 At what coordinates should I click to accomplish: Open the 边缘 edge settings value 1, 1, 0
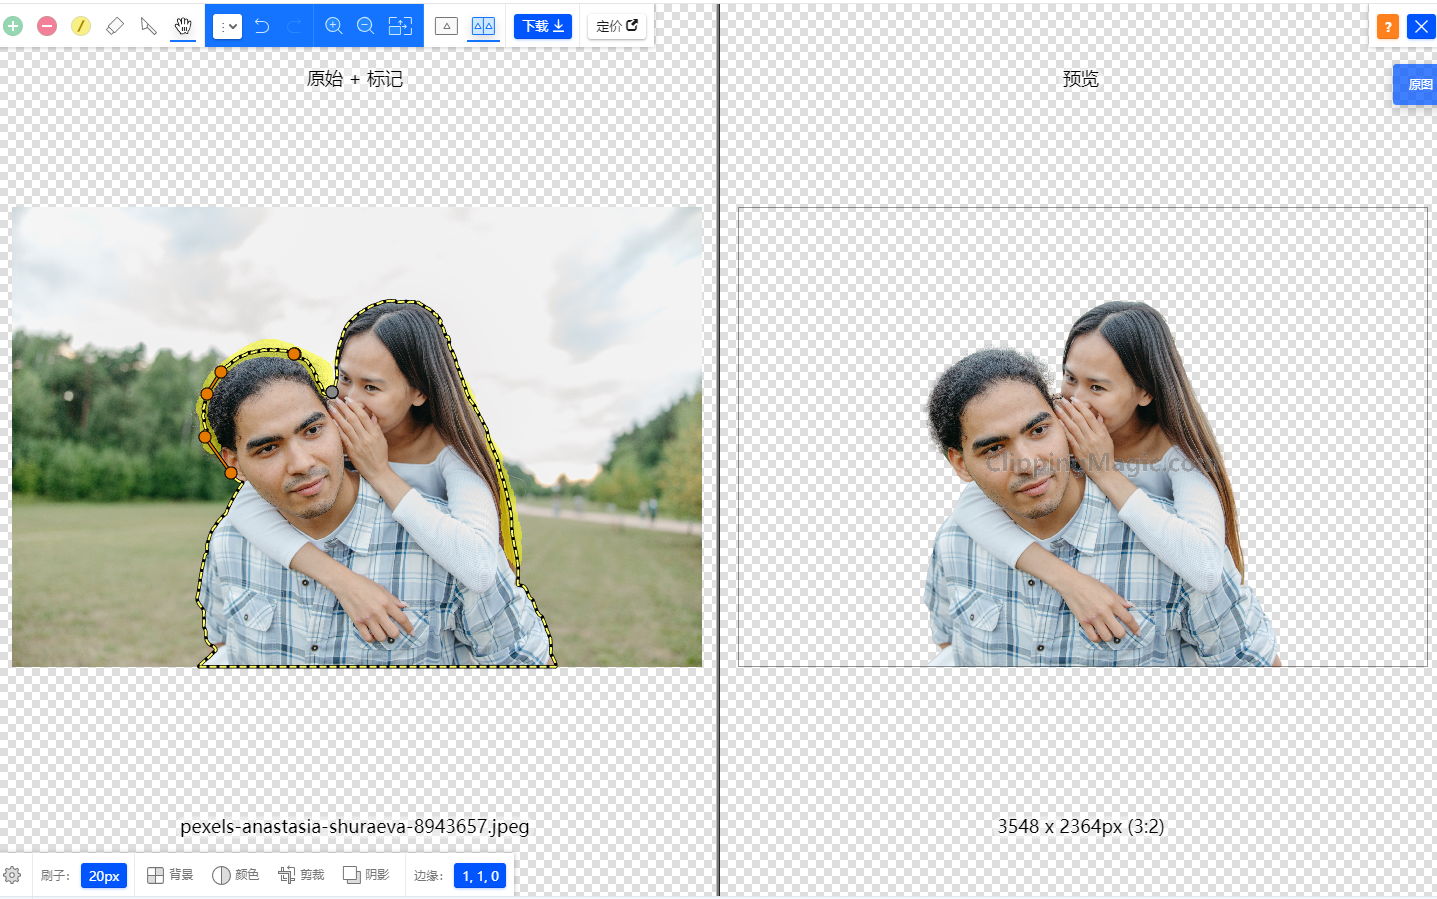point(480,876)
